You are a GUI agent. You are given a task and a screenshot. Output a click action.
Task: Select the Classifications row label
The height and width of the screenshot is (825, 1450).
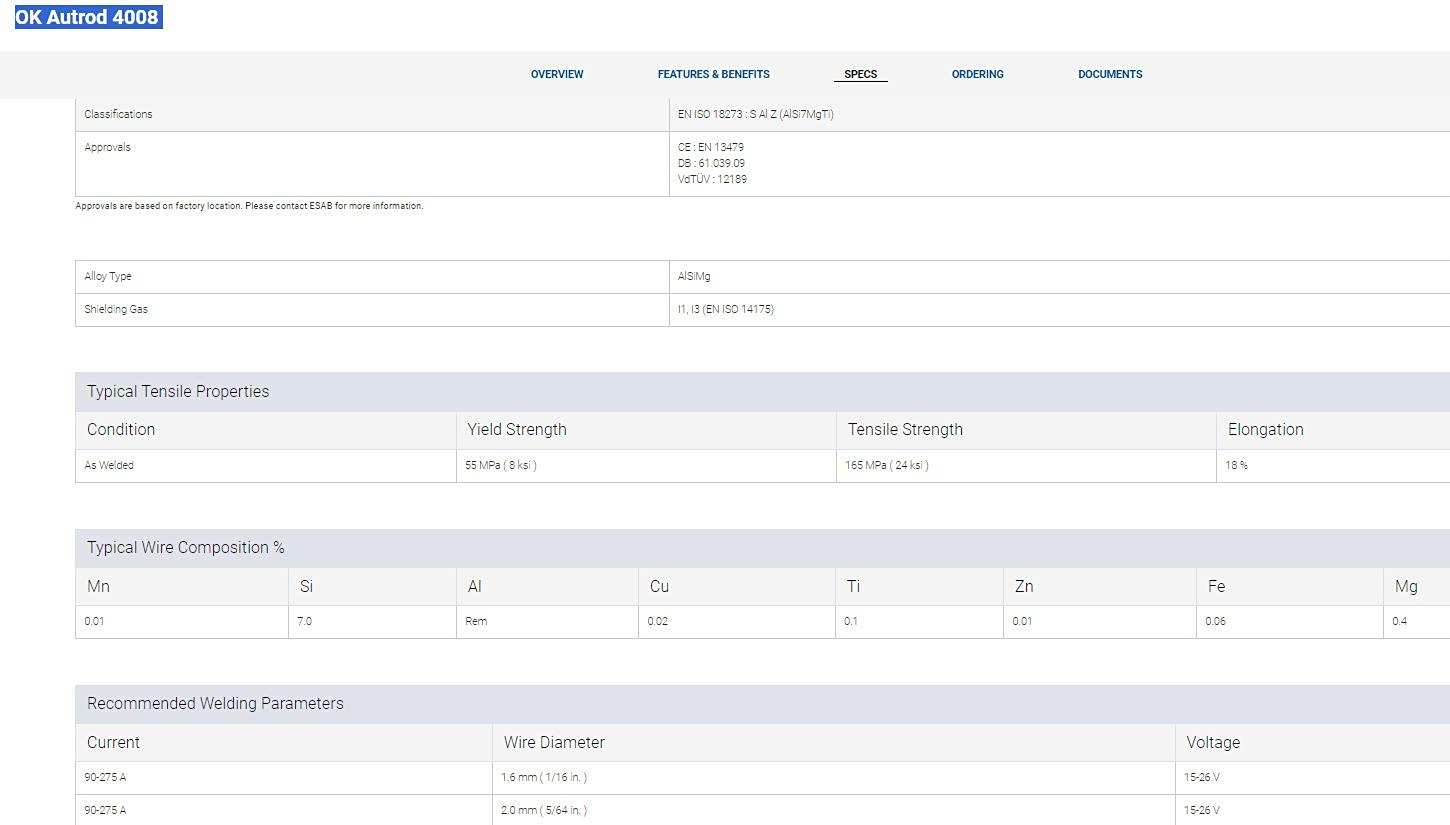[118, 114]
